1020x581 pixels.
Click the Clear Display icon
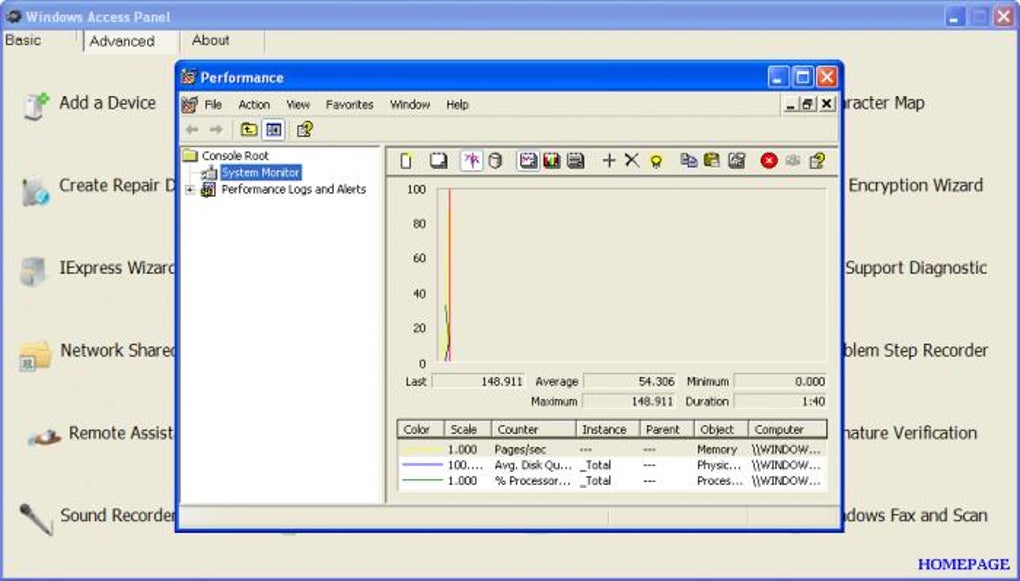click(438, 161)
